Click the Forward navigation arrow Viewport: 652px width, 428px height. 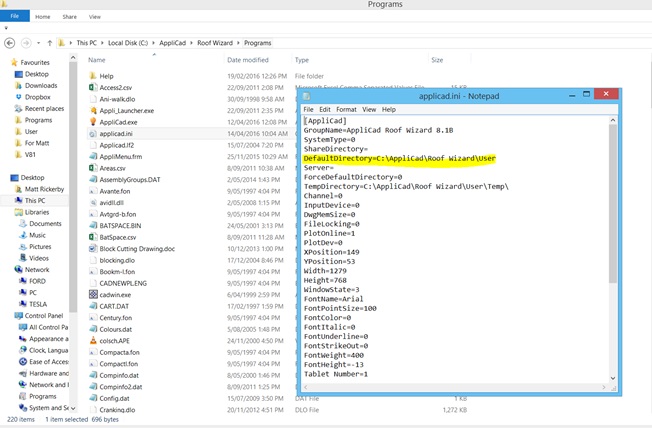point(26,43)
